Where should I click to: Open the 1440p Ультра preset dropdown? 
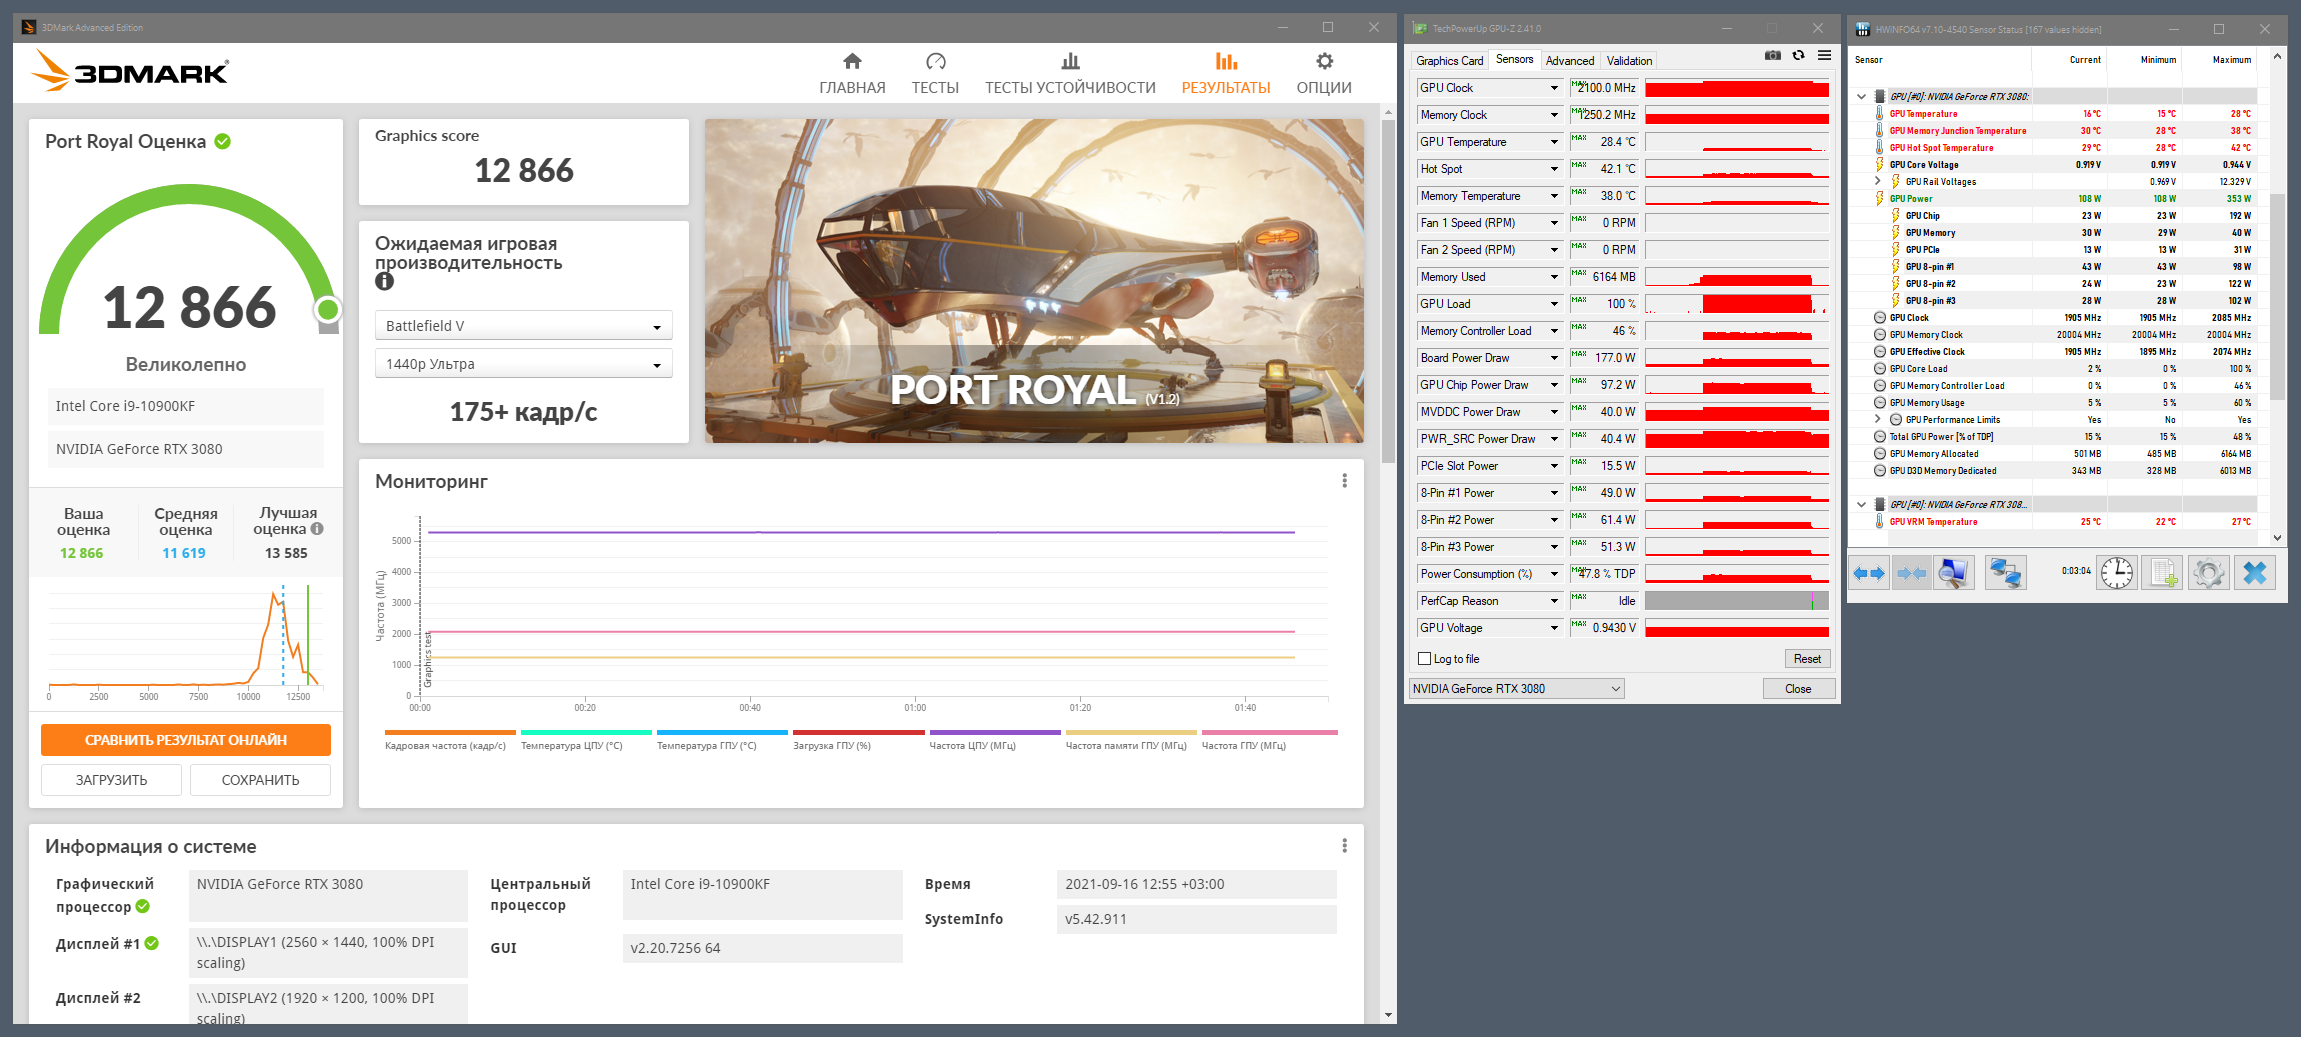[524, 364]
